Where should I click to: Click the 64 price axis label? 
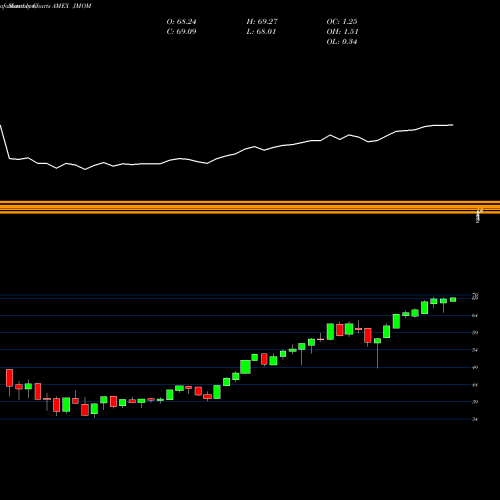(x=475, y=315)
